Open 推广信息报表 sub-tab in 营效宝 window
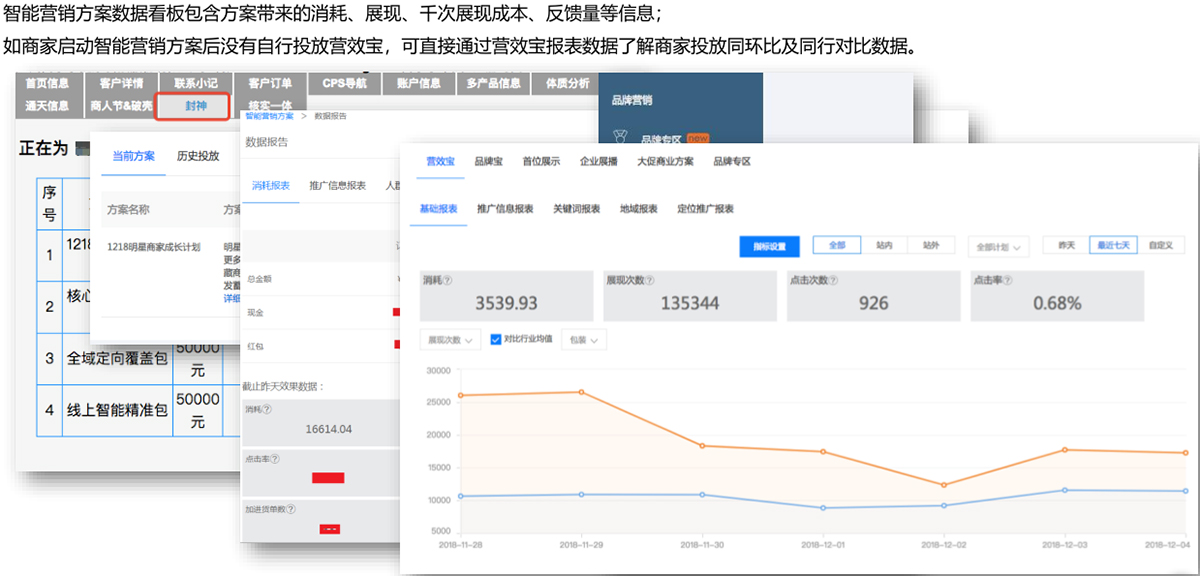The image size is (1200, 576). tap(506, 209)
